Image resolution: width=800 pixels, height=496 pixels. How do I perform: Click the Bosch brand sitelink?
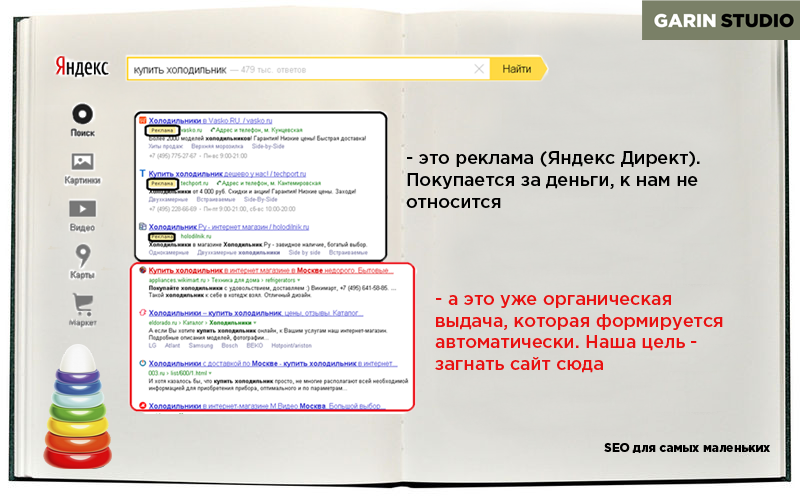pyautogui.click(x=230, y=345)
